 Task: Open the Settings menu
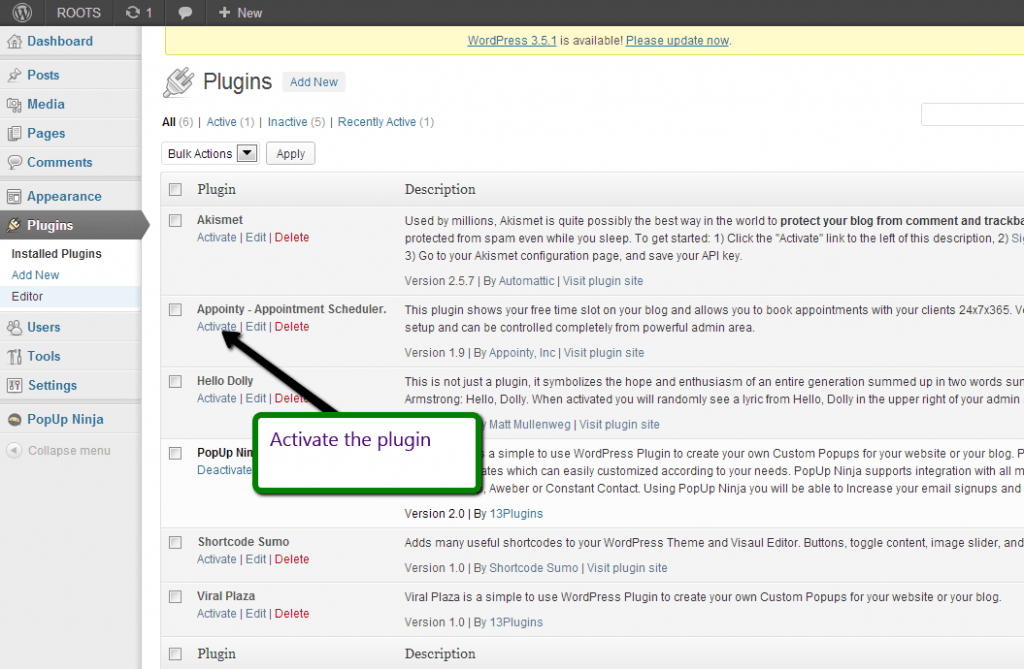click(52, 385)
